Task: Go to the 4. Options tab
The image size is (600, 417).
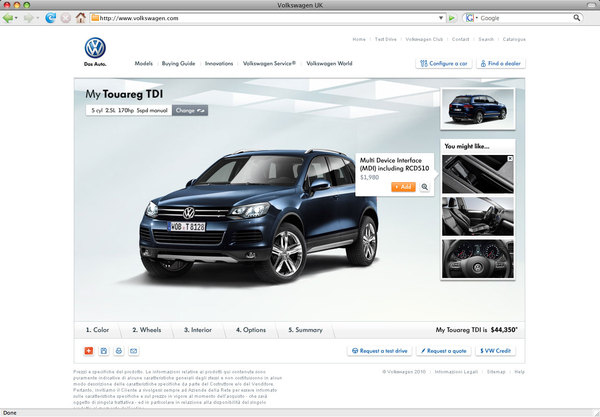Action: [x=251, y=328]
